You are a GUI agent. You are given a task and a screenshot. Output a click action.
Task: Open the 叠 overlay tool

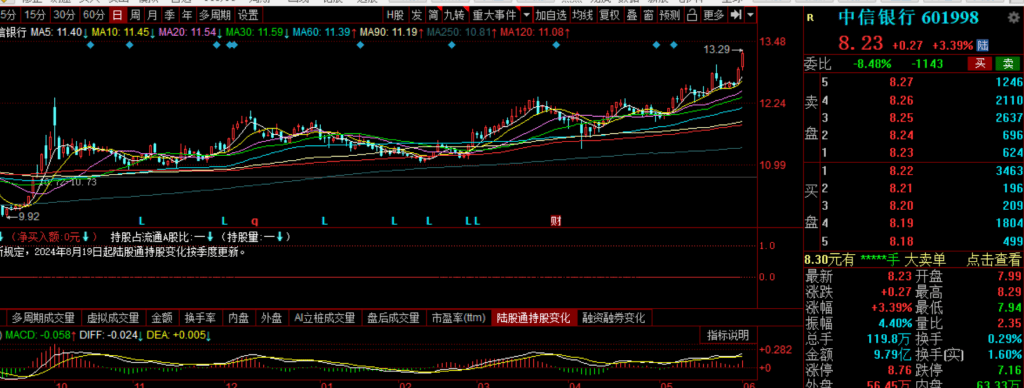(632, 14)
